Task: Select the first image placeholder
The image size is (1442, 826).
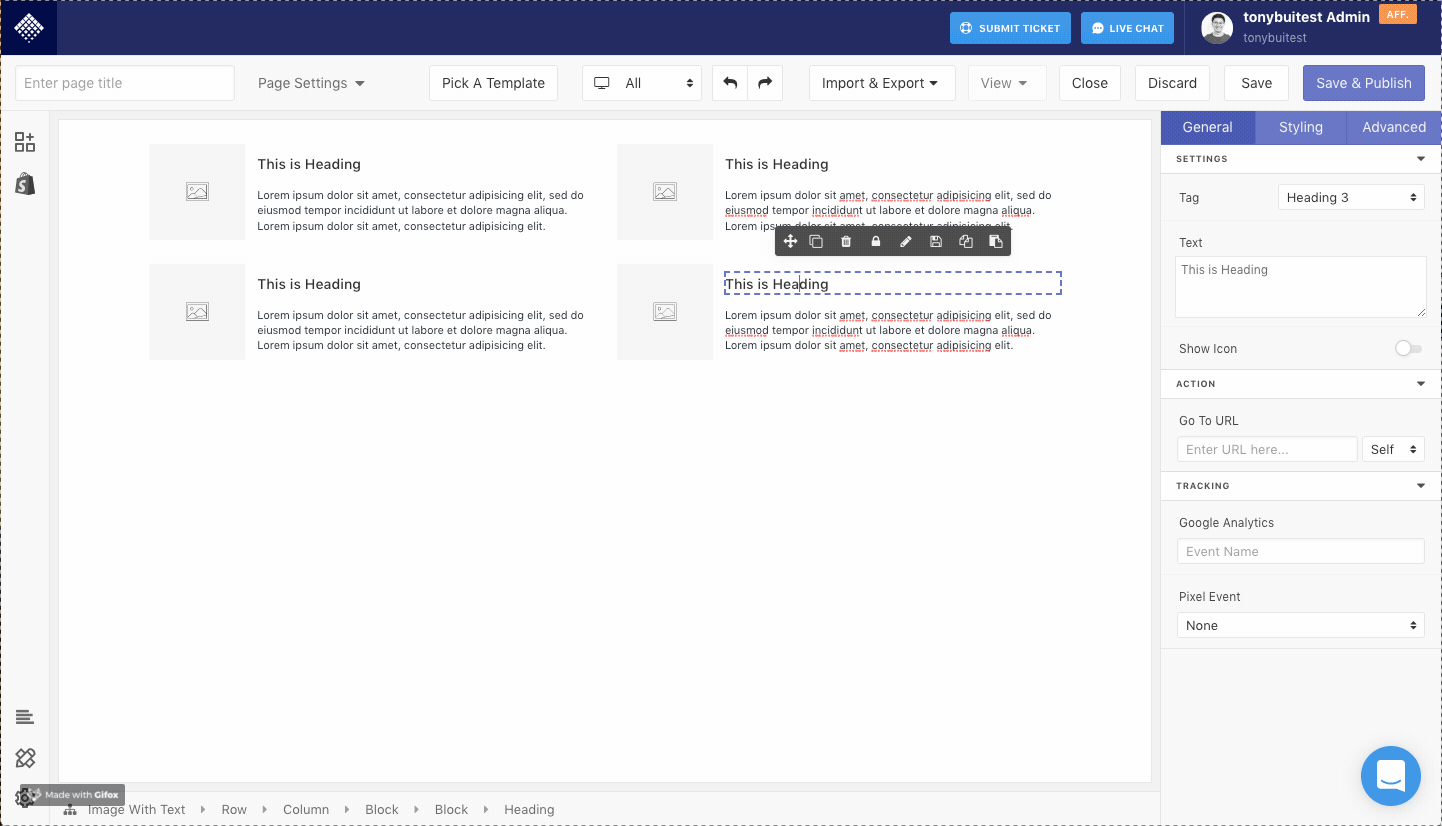Action: 197,192
